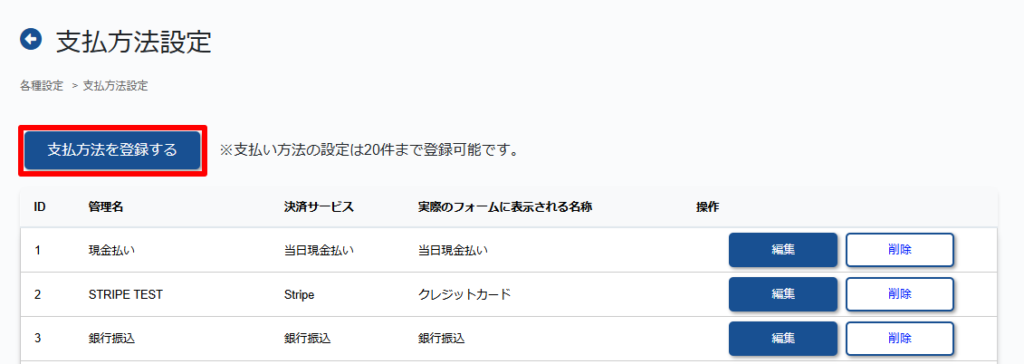The image size is (1024, 364).
Task: Click the 実際のフォームに表示される名称 column header
Action: tap(505, 207)
